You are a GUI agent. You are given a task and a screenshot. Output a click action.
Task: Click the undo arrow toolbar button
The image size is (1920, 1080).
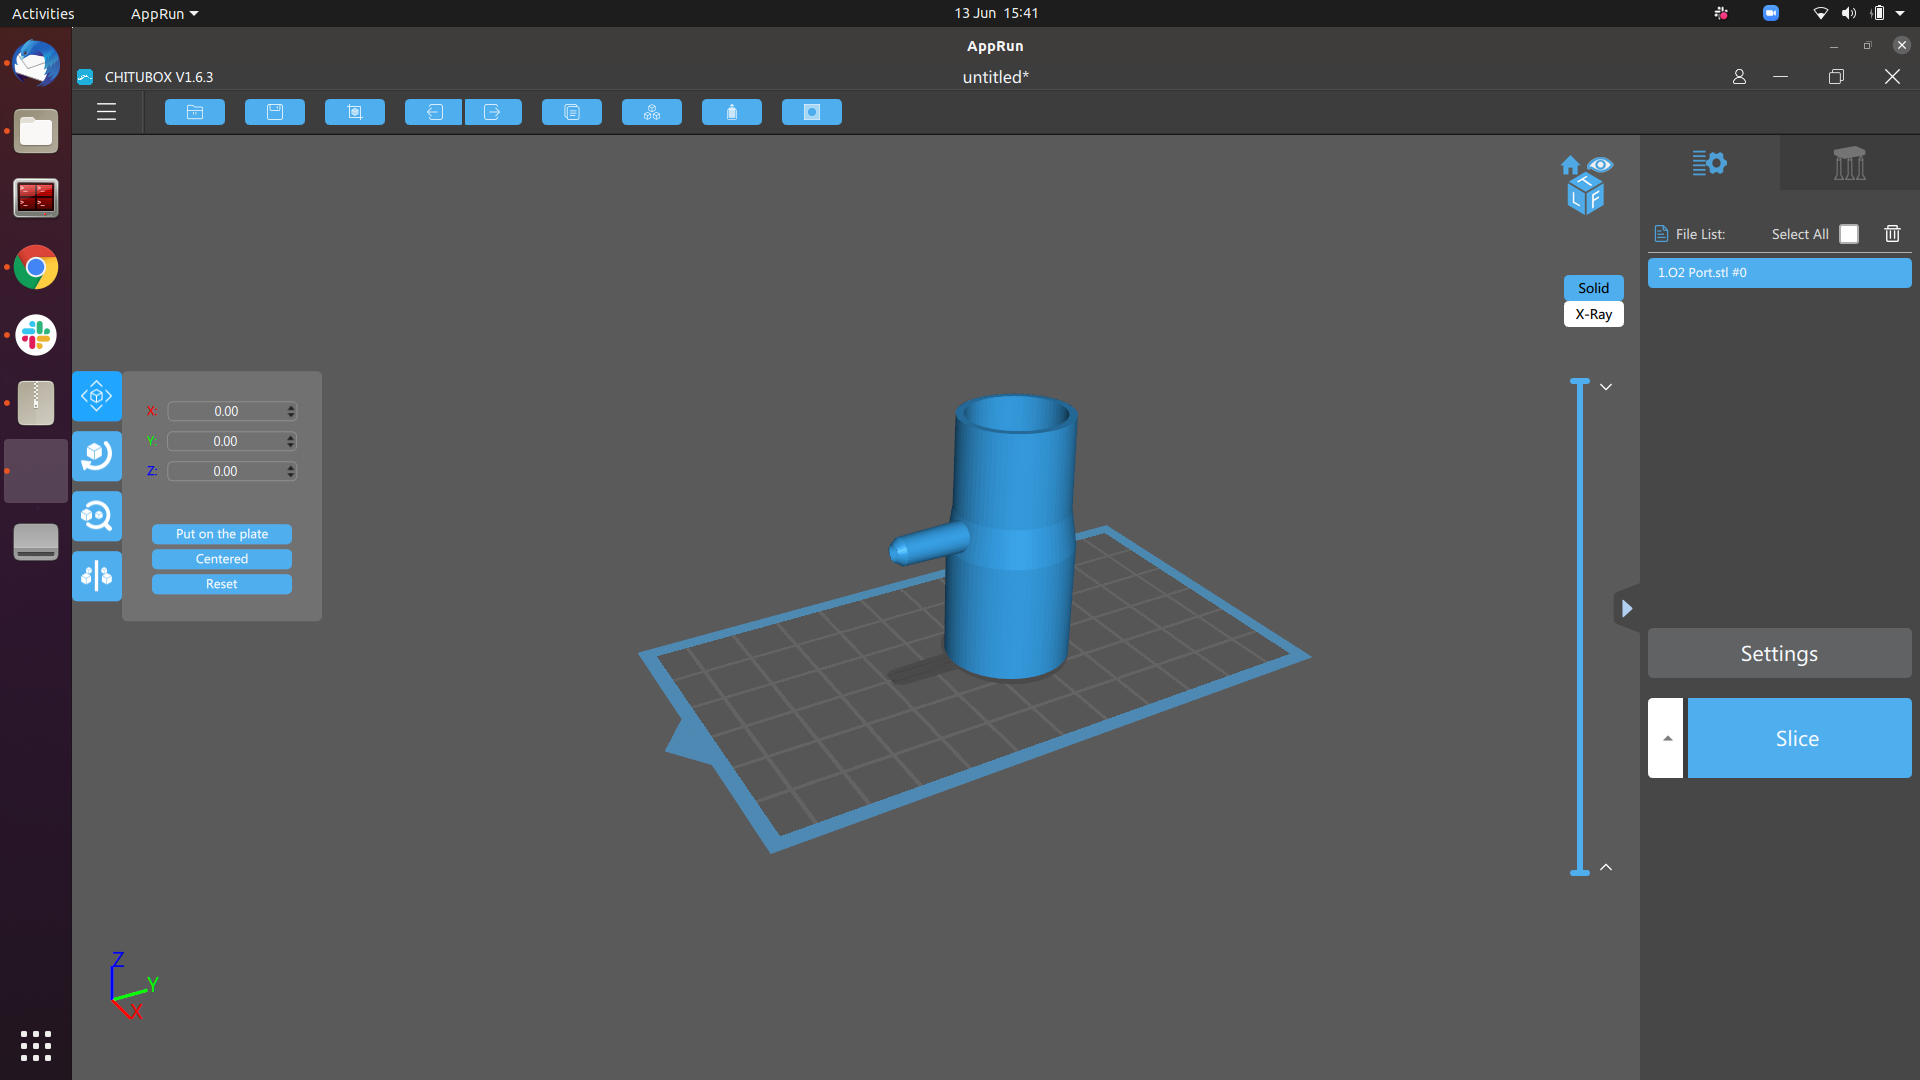point(434,112)
